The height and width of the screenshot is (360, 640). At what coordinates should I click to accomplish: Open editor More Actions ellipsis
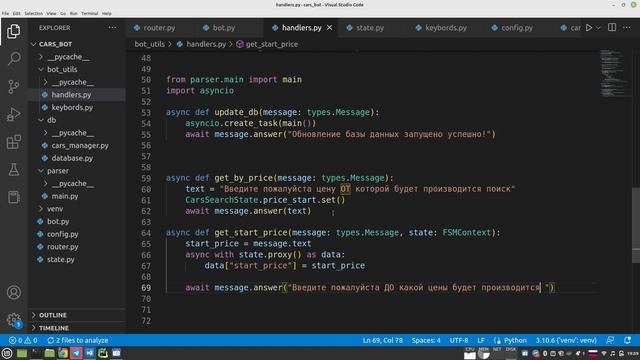(x=627, y=27)
